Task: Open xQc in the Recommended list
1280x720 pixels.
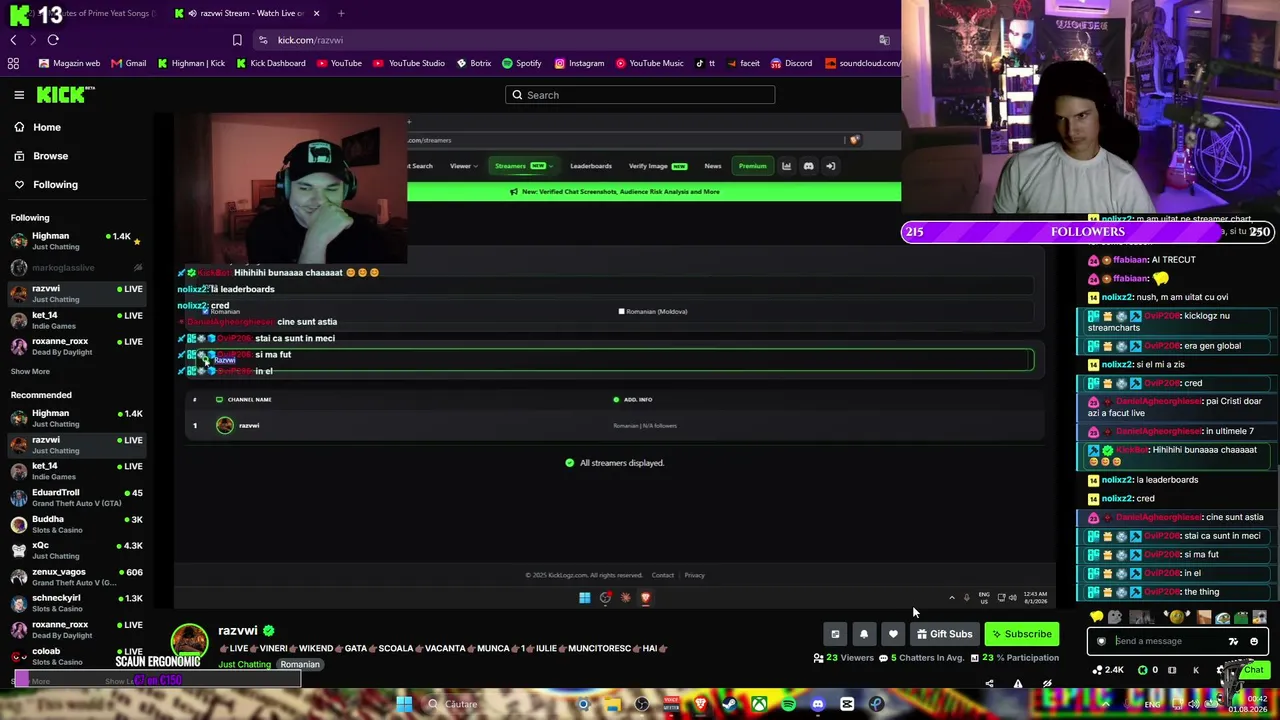Action: [x=78, y=551]
